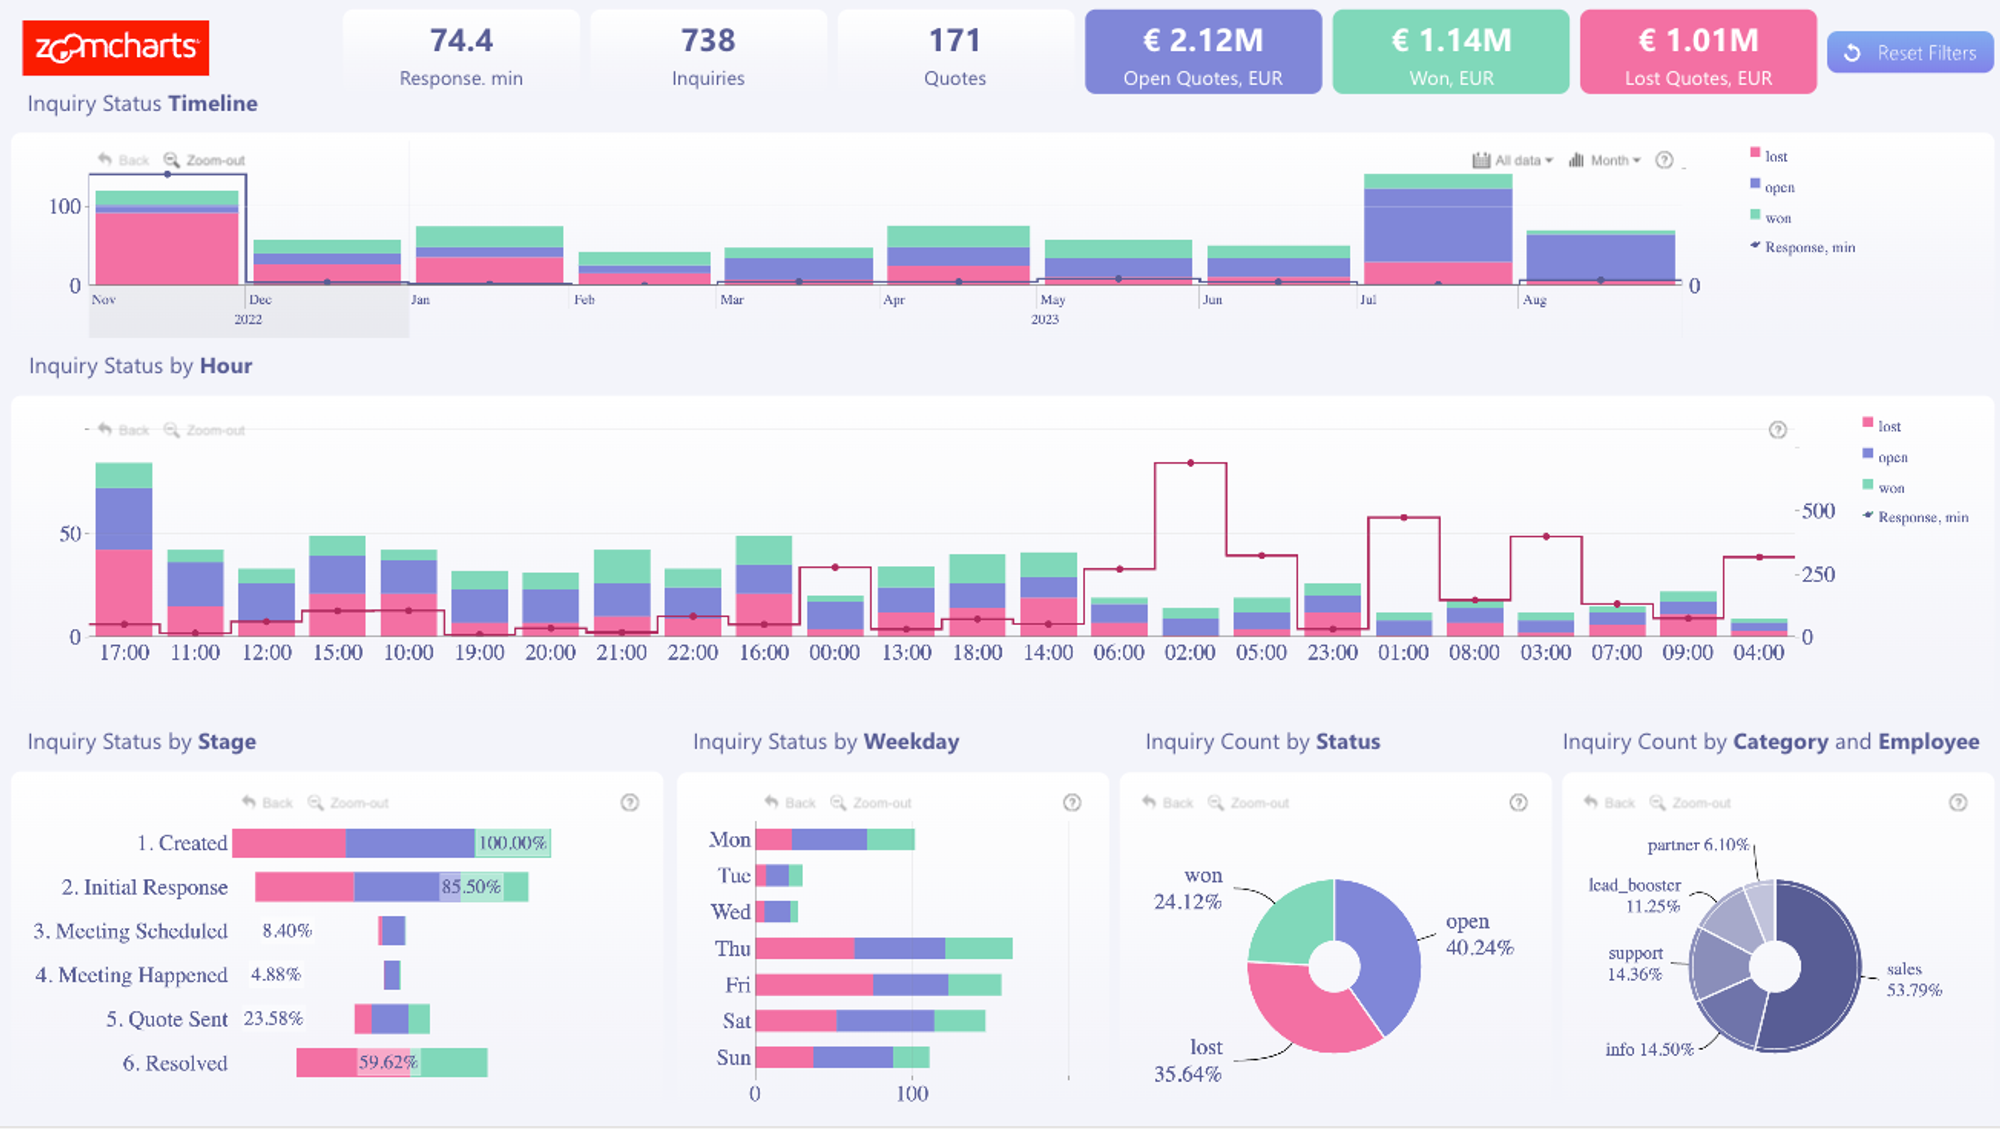The width and height of the screenshot is (2000, 1129).
Task: Click the calendar icon on the timeline toolbar
Action: coord(1483,159)
